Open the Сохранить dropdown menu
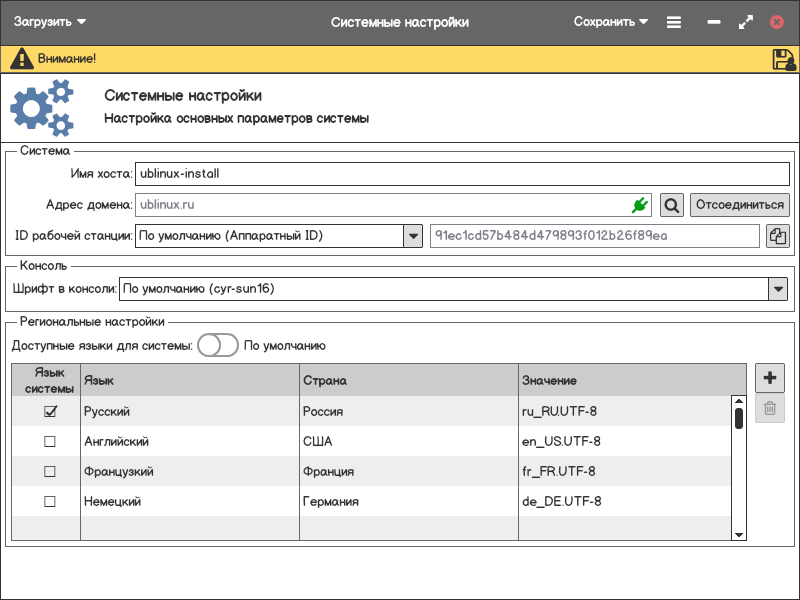The width and height of the screenshot is (800, 600). (610, 21)
